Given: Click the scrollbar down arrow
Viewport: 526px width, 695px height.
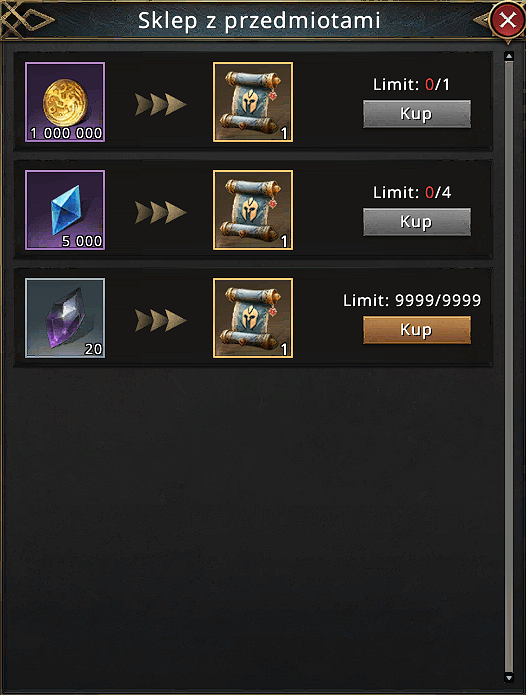Looking at the screenshot, I should tap(509, 678).
